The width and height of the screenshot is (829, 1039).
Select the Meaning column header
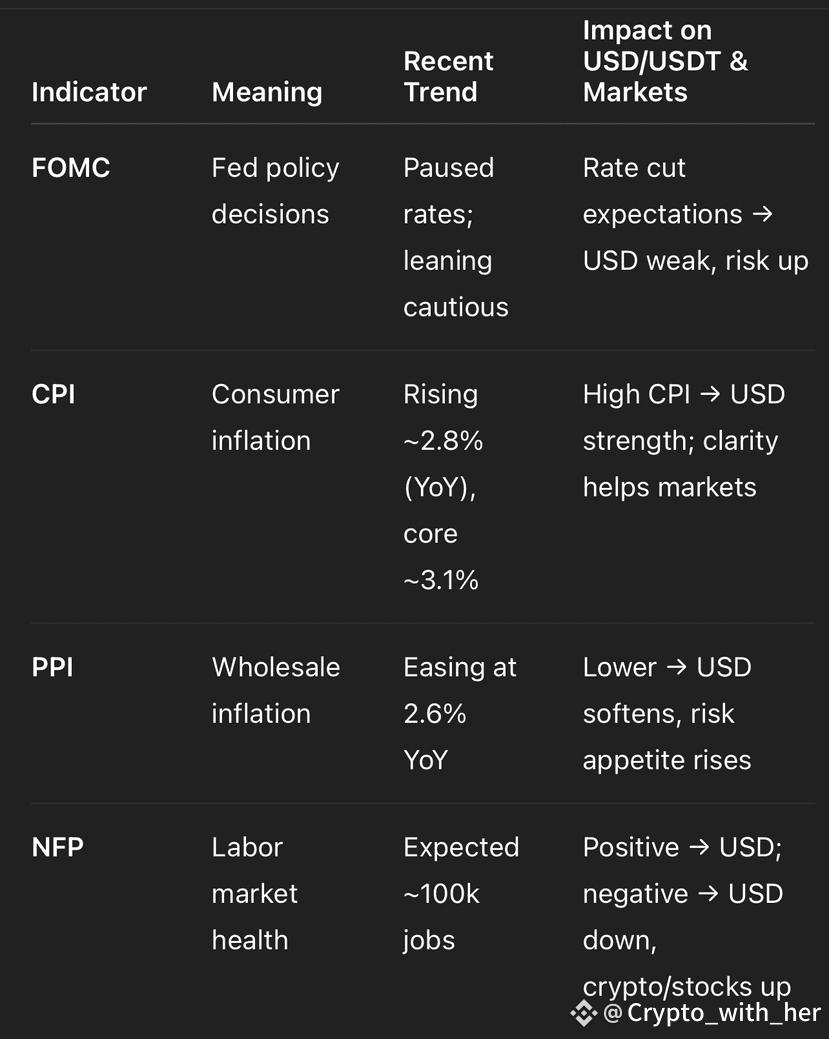pos(267,92)
